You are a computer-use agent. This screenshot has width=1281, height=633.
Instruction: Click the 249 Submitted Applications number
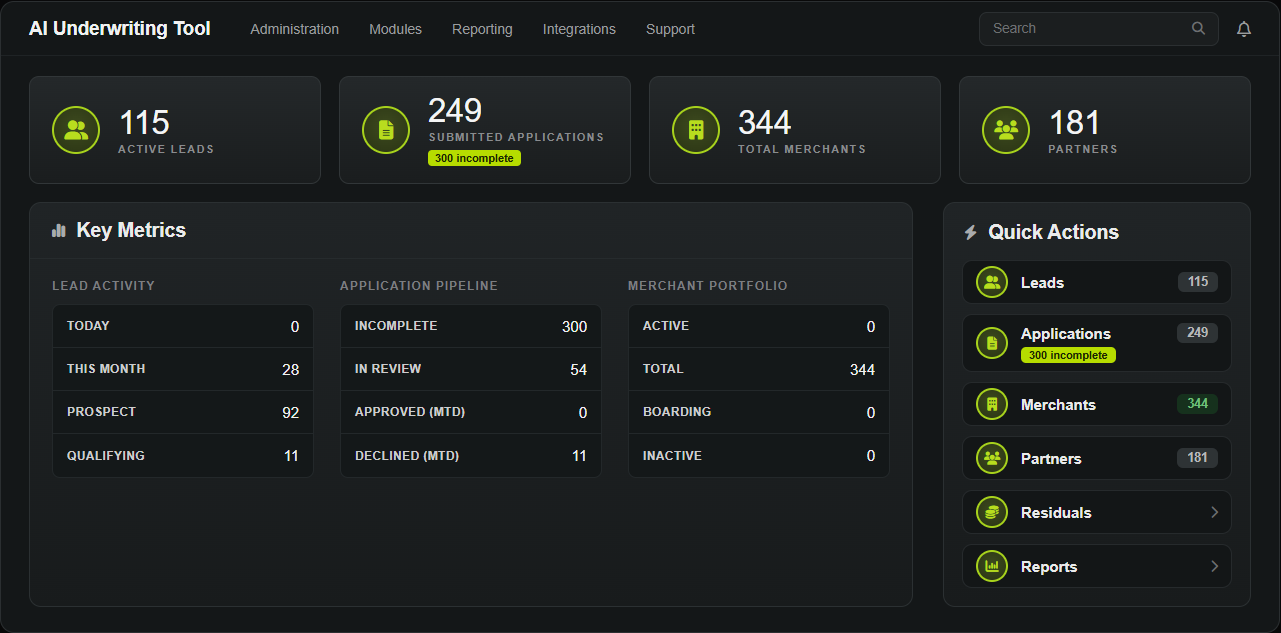(x=455, y=111)
